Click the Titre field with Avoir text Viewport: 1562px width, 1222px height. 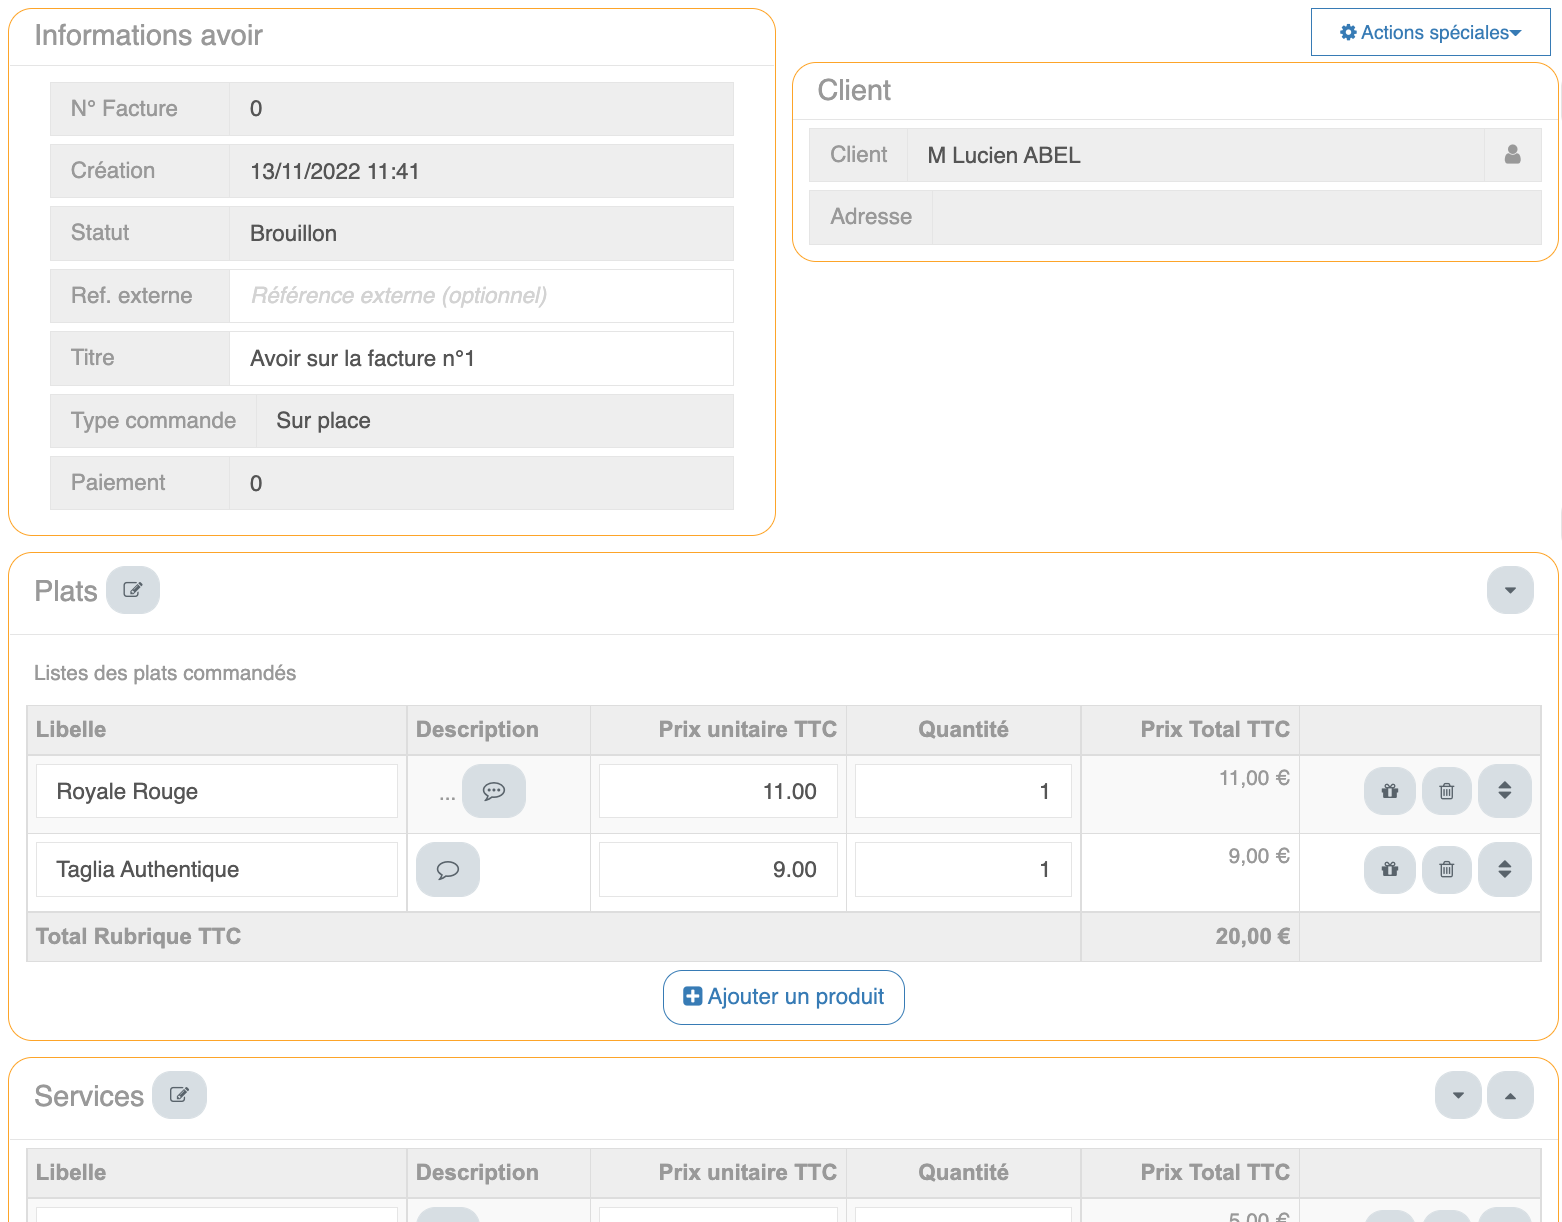[481, 358]
